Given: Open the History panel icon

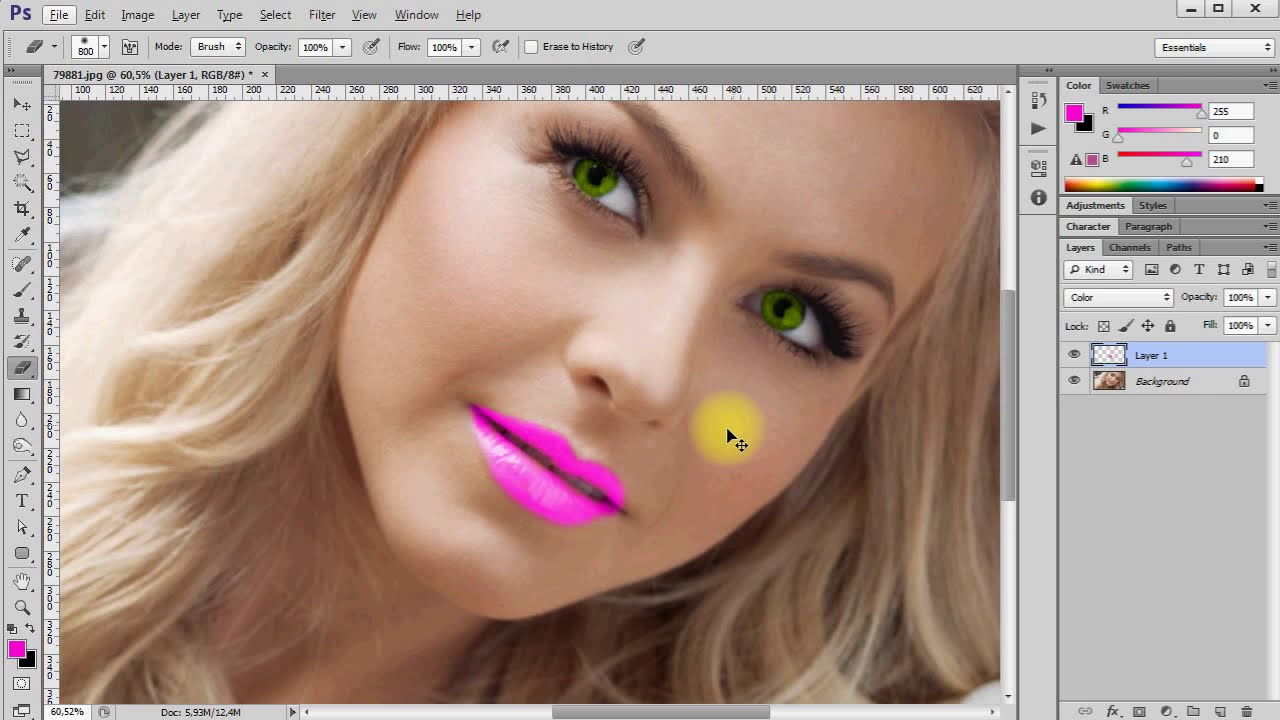Looking at the screenshot, I should (x=1038, y=100).
